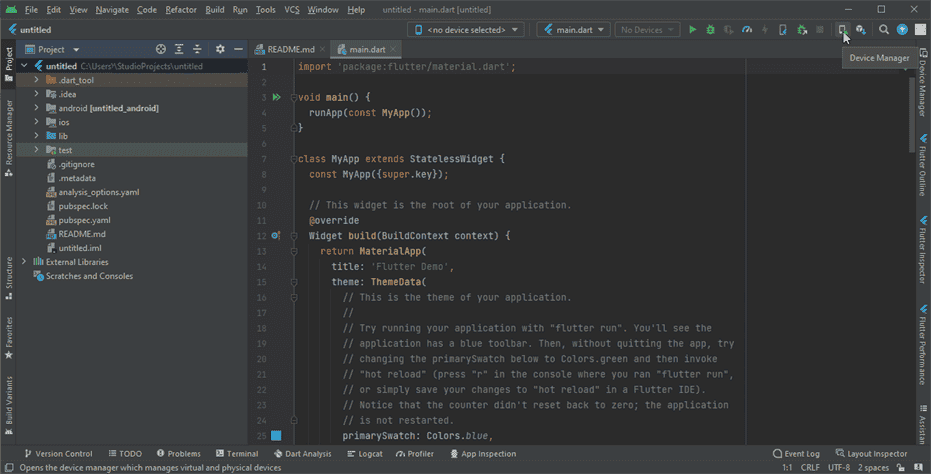Toggle the Project tool window stripe button
This screenshot has height=474, width=931.
pyautogui.click(x=9, y=65)
